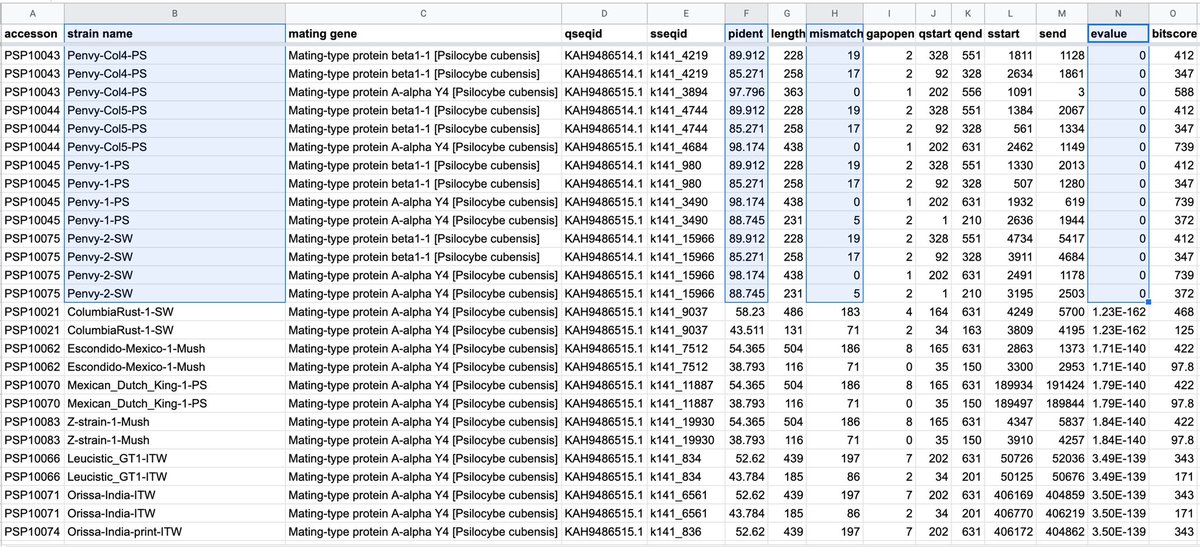Viewport: 1200px width, 547px height.
Task: Select the sstart cell showing 406770
Action: tap(1010, 513)
